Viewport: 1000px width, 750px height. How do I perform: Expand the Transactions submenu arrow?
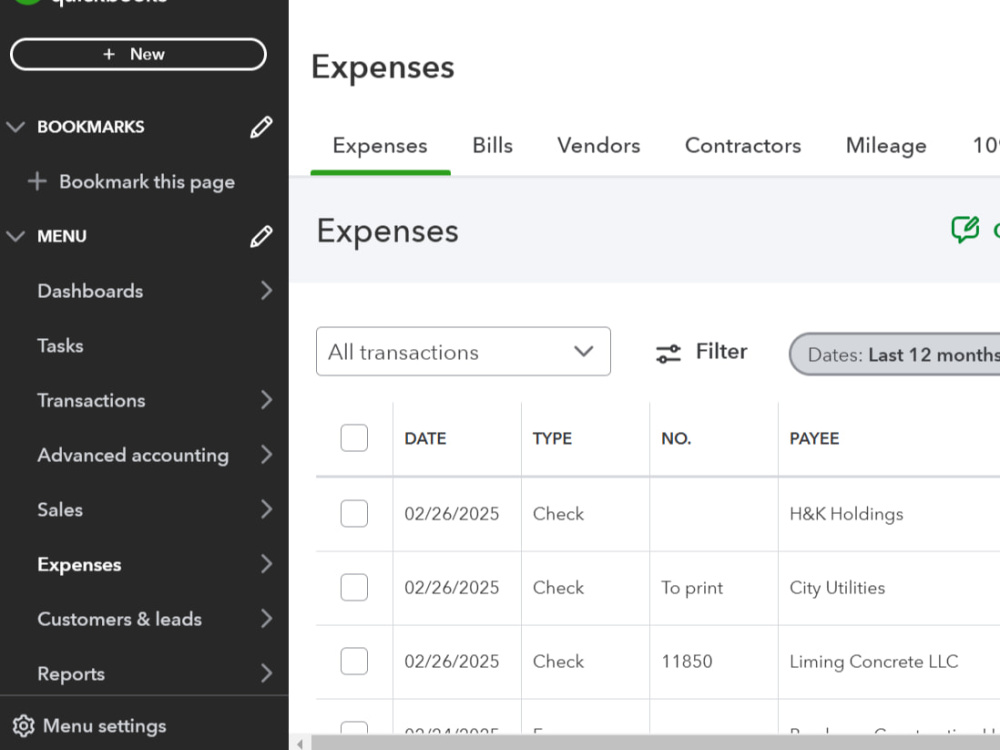coord(266,400)
